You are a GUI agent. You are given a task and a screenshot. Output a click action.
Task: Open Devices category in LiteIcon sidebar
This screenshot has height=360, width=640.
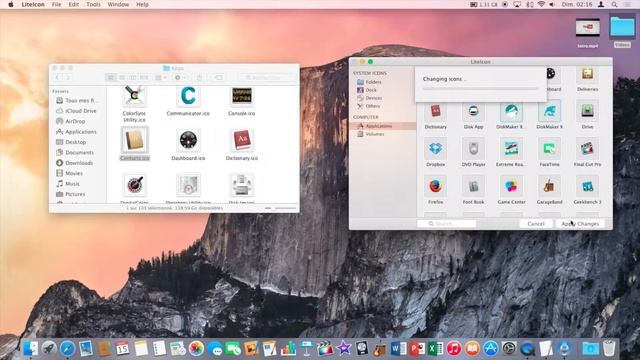click(369, 98)
